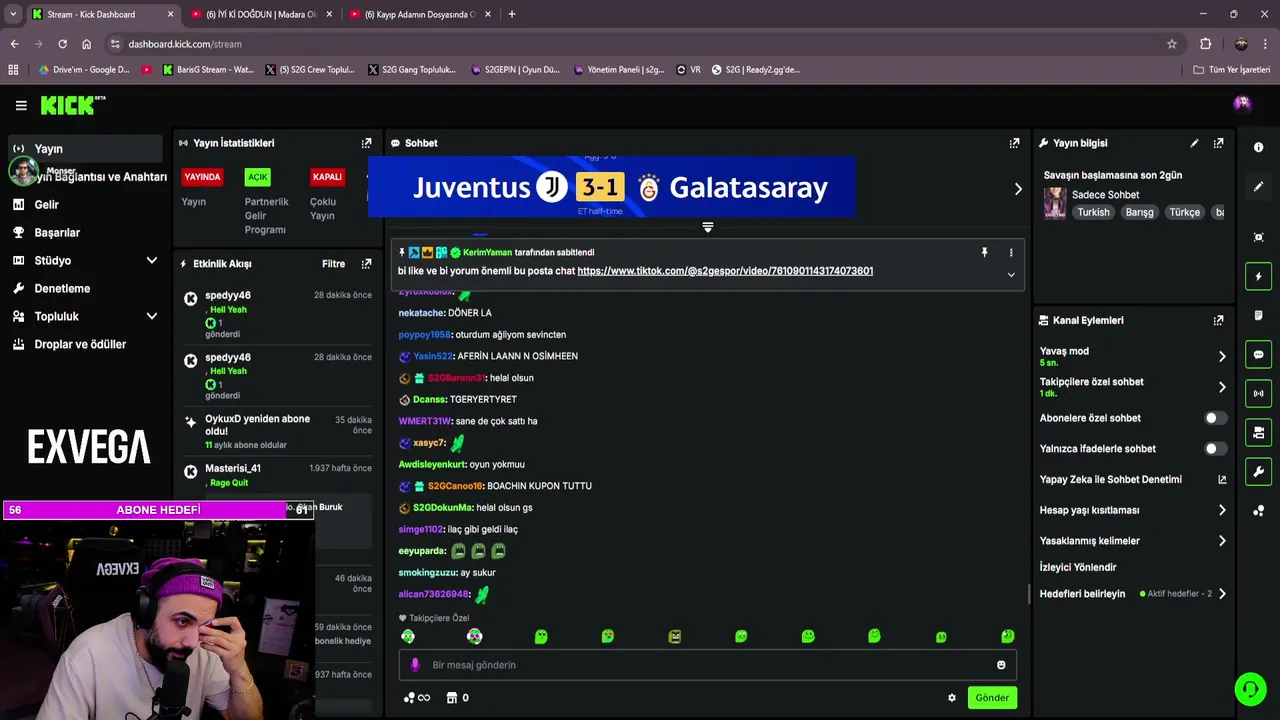Reload the page in the browser
1280x720 pixels.
pyautogui.click(x=62, y=44)
